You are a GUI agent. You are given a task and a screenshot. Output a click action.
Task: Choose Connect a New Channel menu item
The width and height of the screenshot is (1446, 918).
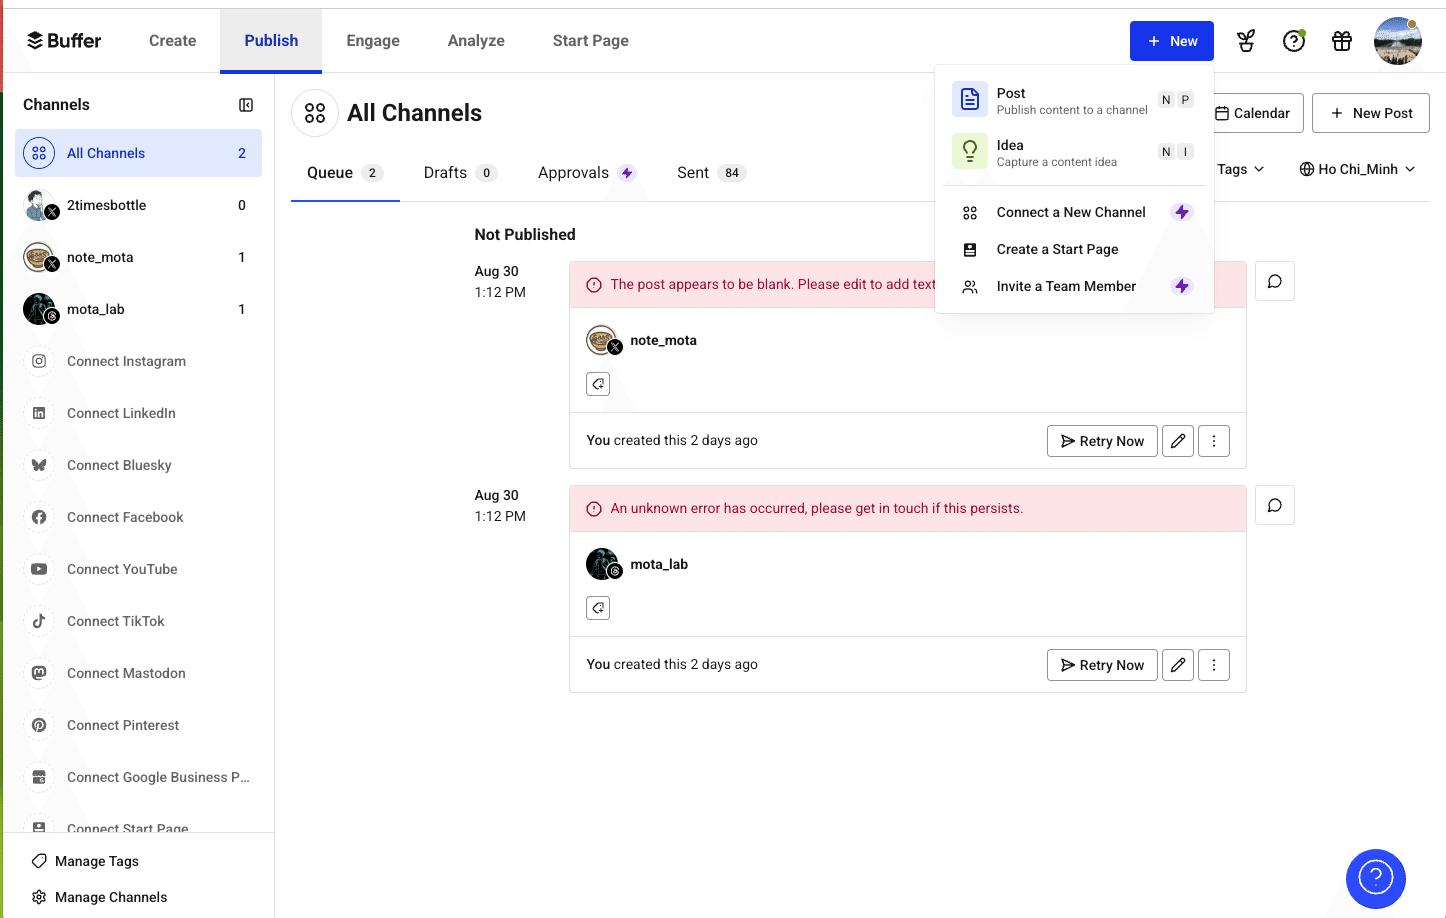pos(1074,212)
